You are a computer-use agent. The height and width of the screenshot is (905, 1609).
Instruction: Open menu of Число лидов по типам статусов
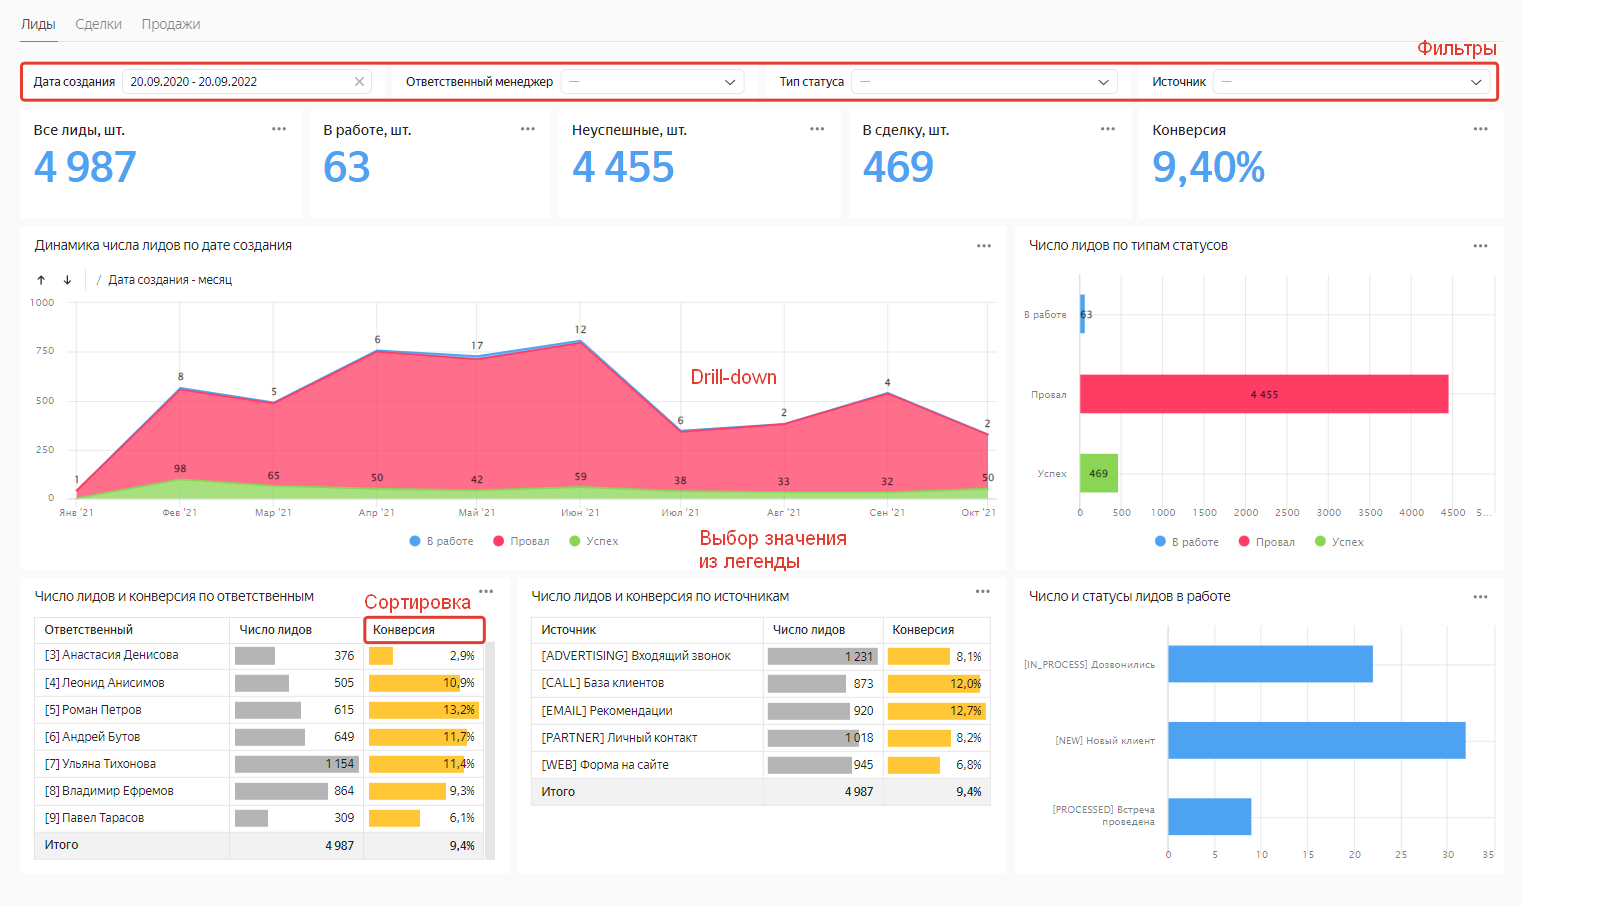(1481, 246)
